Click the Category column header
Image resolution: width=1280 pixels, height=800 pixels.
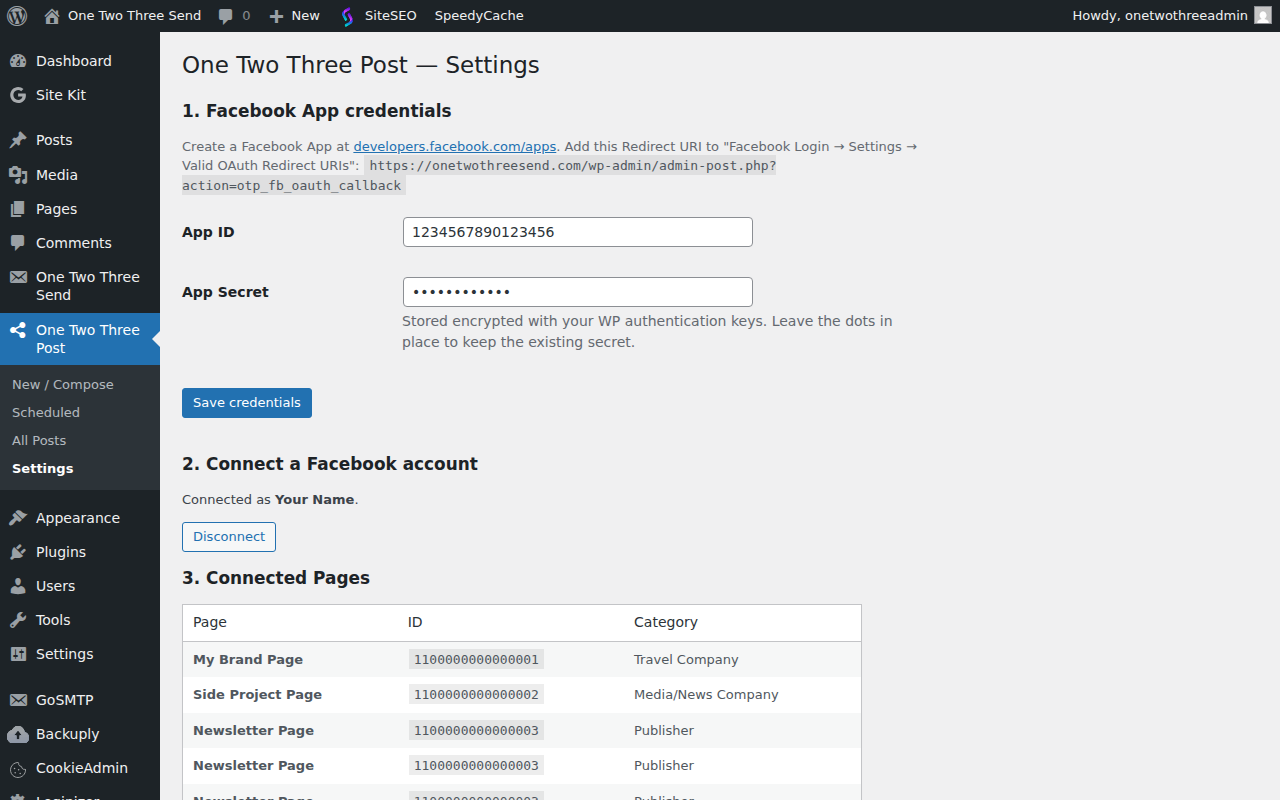point(666,622)
